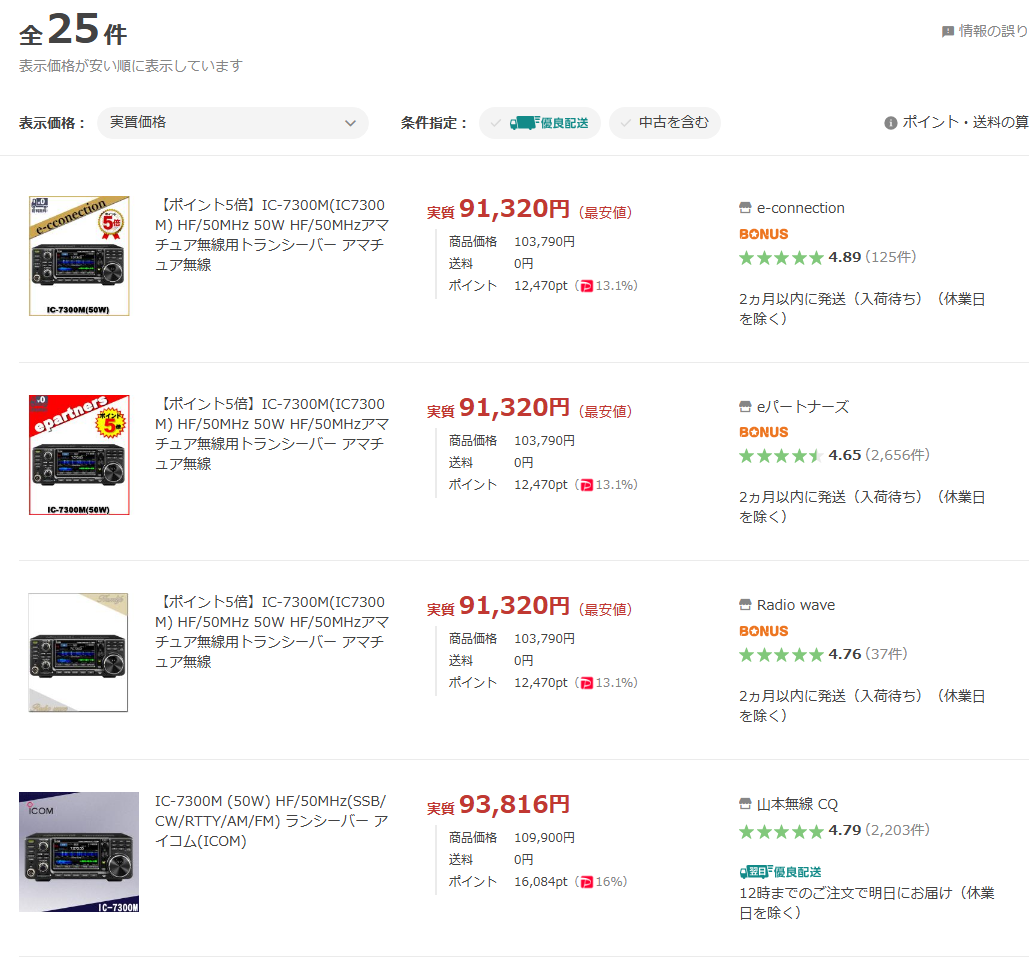
Task: Click the 情報の誤り report flag icon
Action: pyautogui.click(x=948, y=31)
